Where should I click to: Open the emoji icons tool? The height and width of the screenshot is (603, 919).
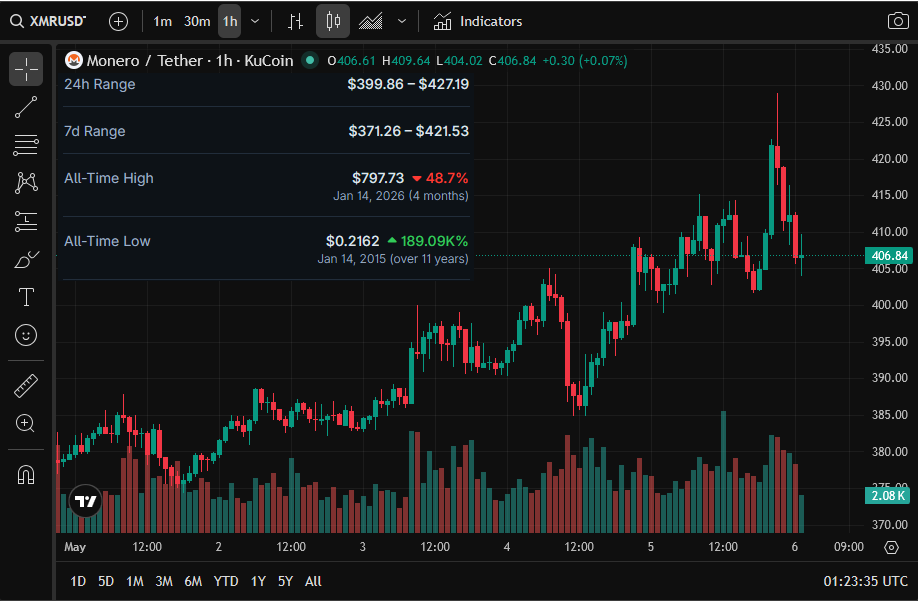click(26, 335)
